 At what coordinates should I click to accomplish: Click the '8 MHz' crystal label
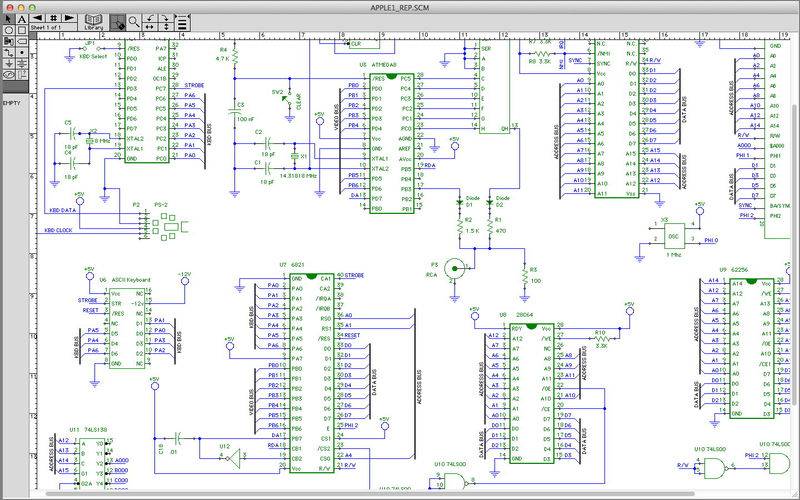(x=103, y=140)
